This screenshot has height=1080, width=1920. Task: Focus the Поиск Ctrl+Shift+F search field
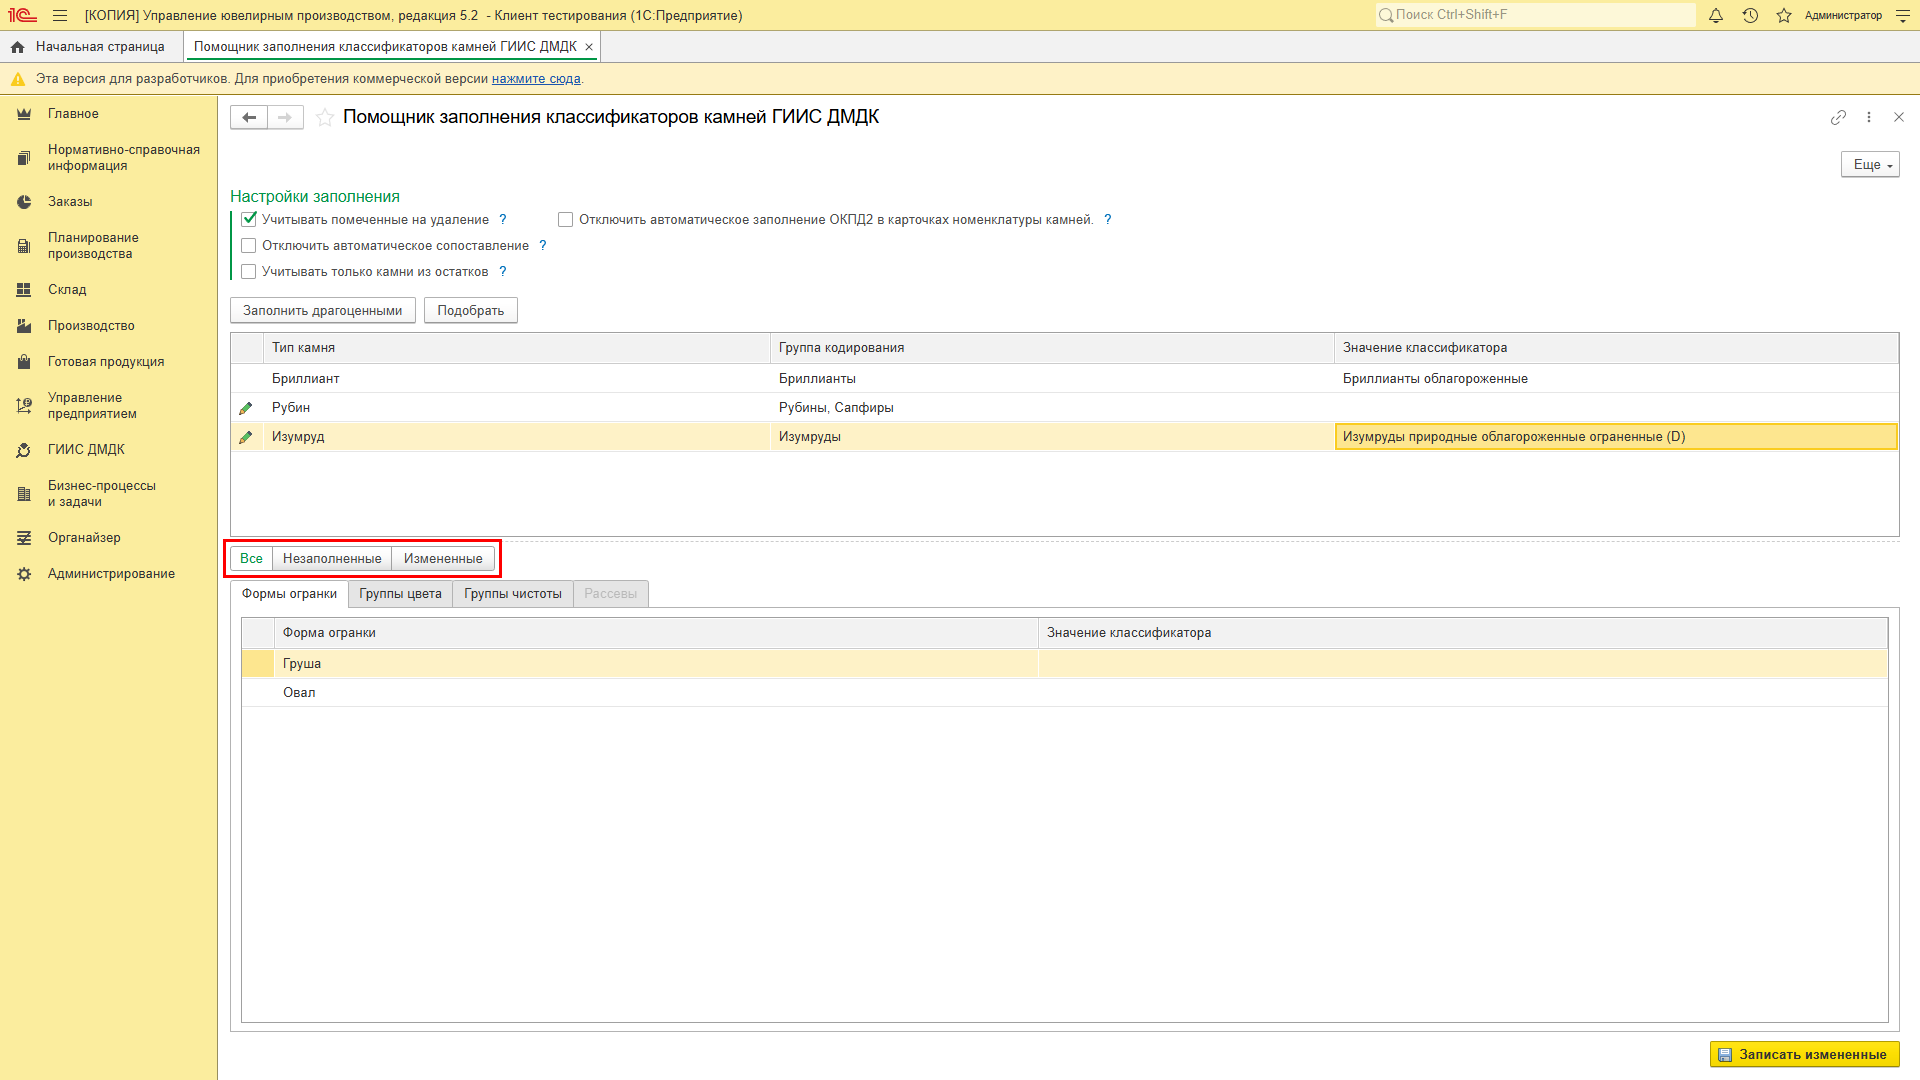[1535, 15]
